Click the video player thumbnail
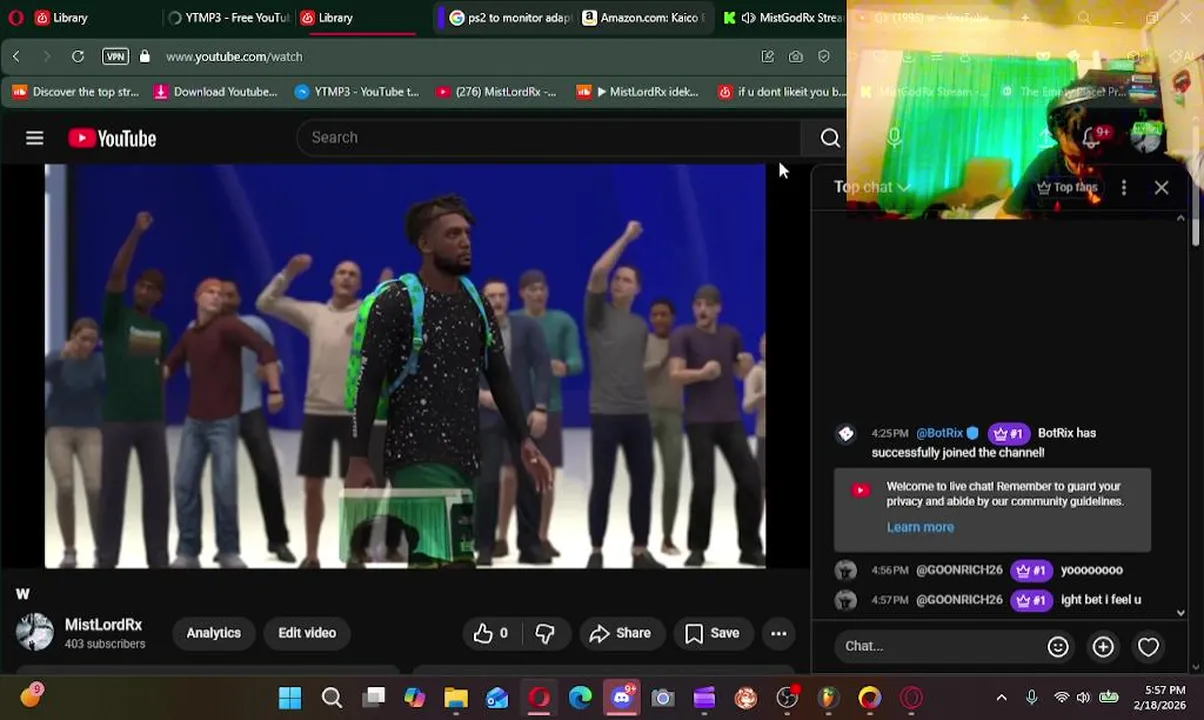Image resolution: width=1204 pixels, height=720 pixels. (x=405, y=366)
